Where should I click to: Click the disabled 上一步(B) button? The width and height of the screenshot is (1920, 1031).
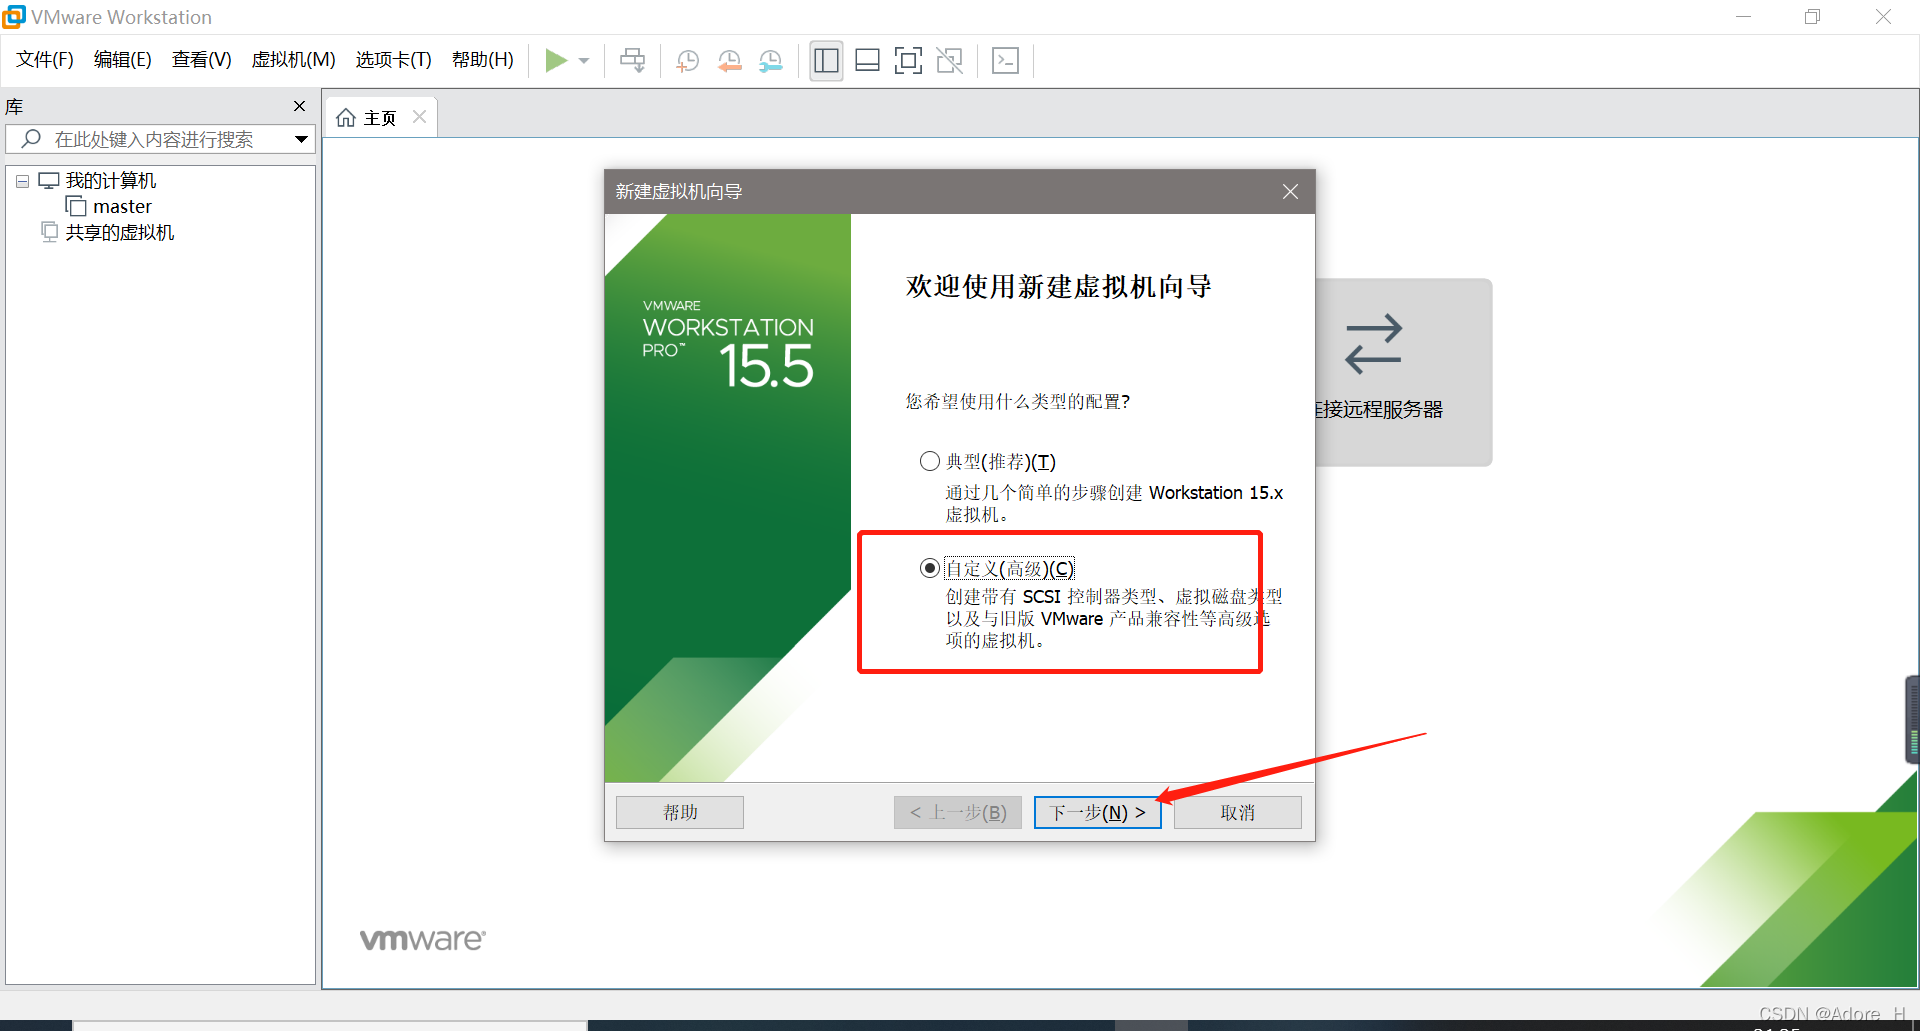pyautogui.click(x=958, y=812)
